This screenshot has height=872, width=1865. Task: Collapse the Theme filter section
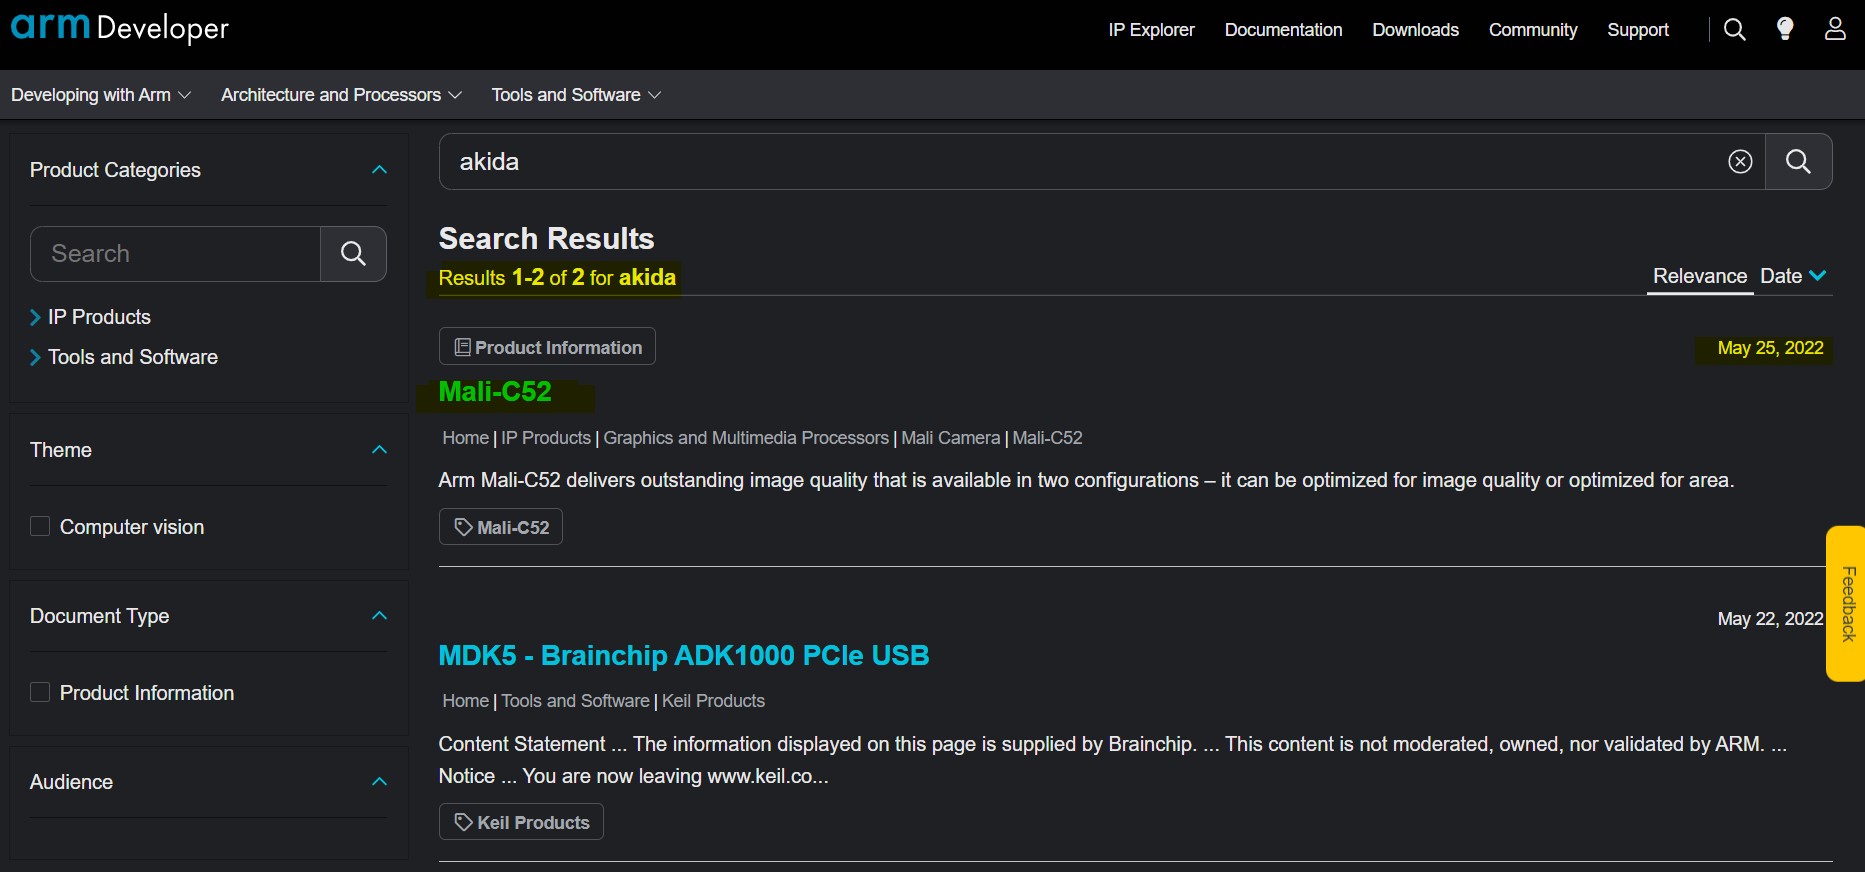[379, 450]
